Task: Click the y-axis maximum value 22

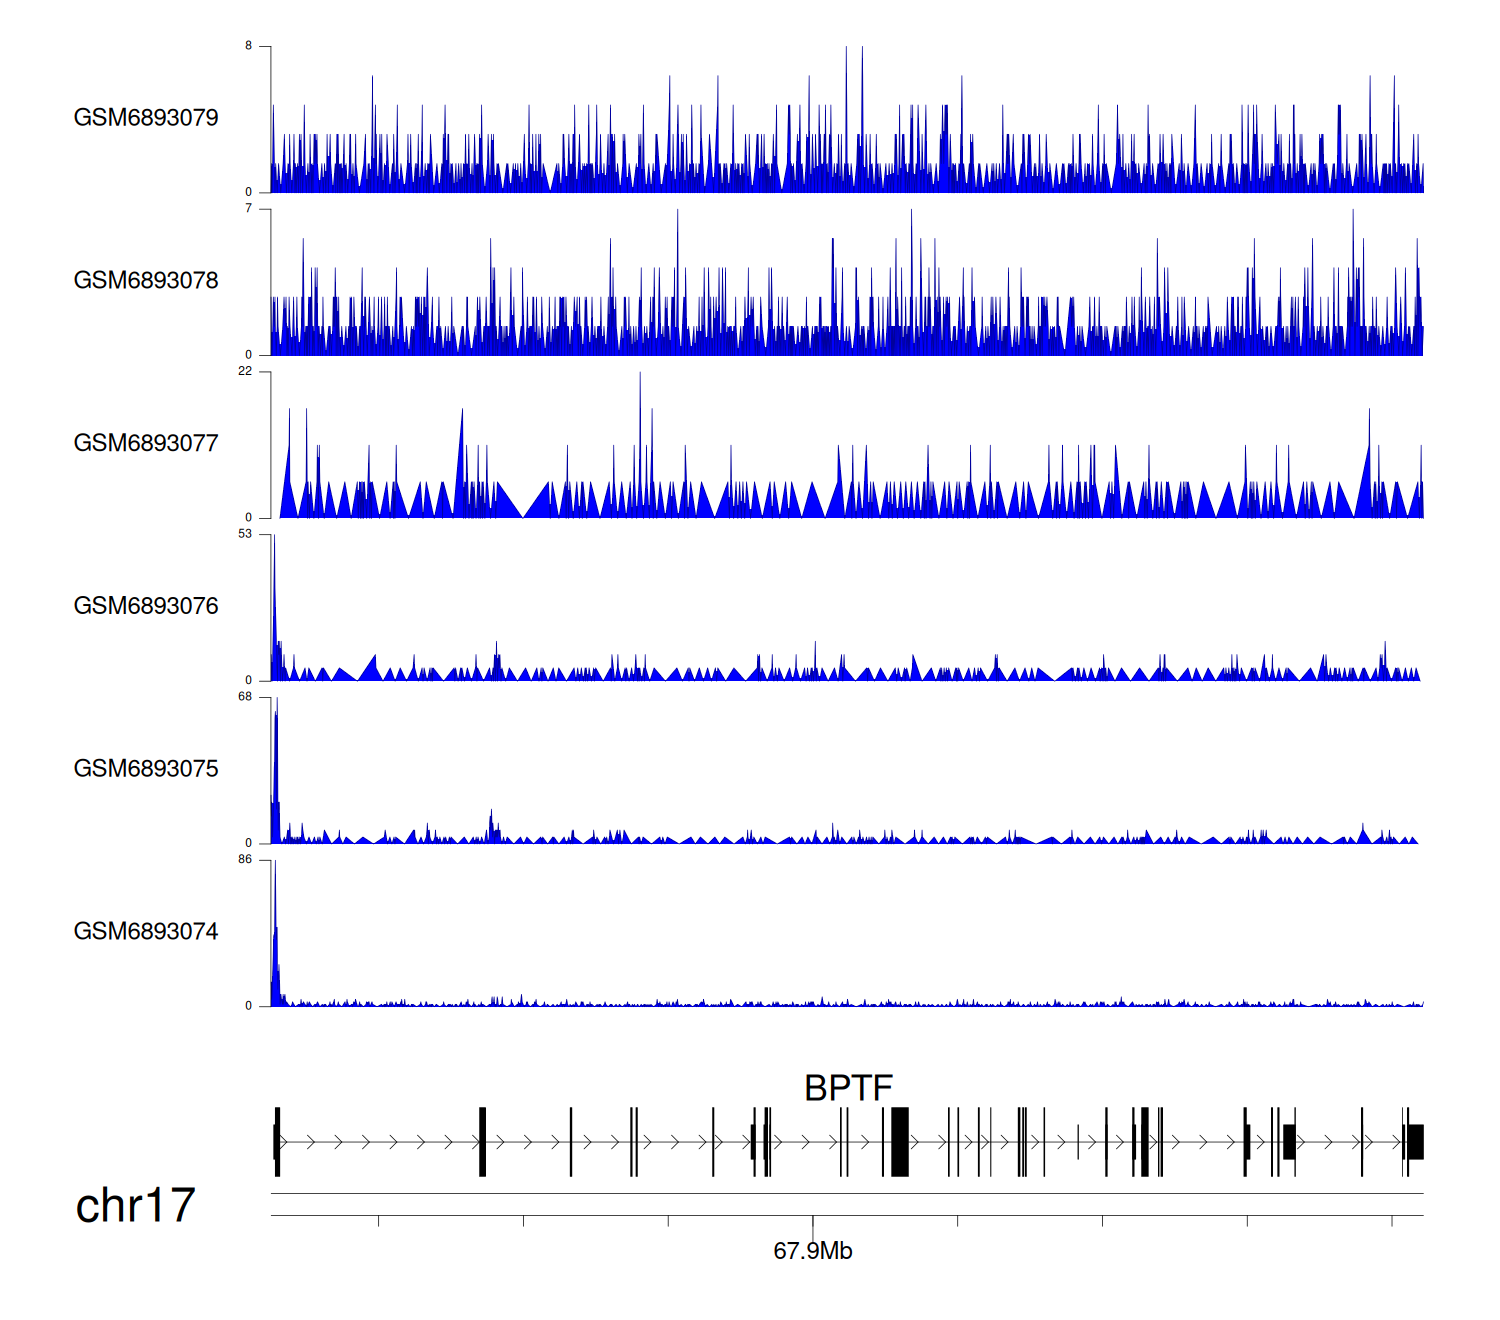Action: click(245, 371)
